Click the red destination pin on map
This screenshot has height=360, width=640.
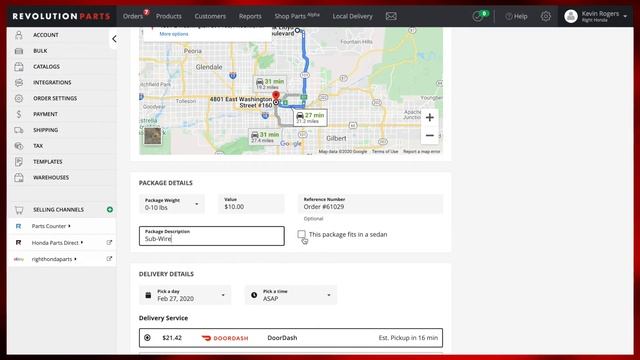point(276,97)
